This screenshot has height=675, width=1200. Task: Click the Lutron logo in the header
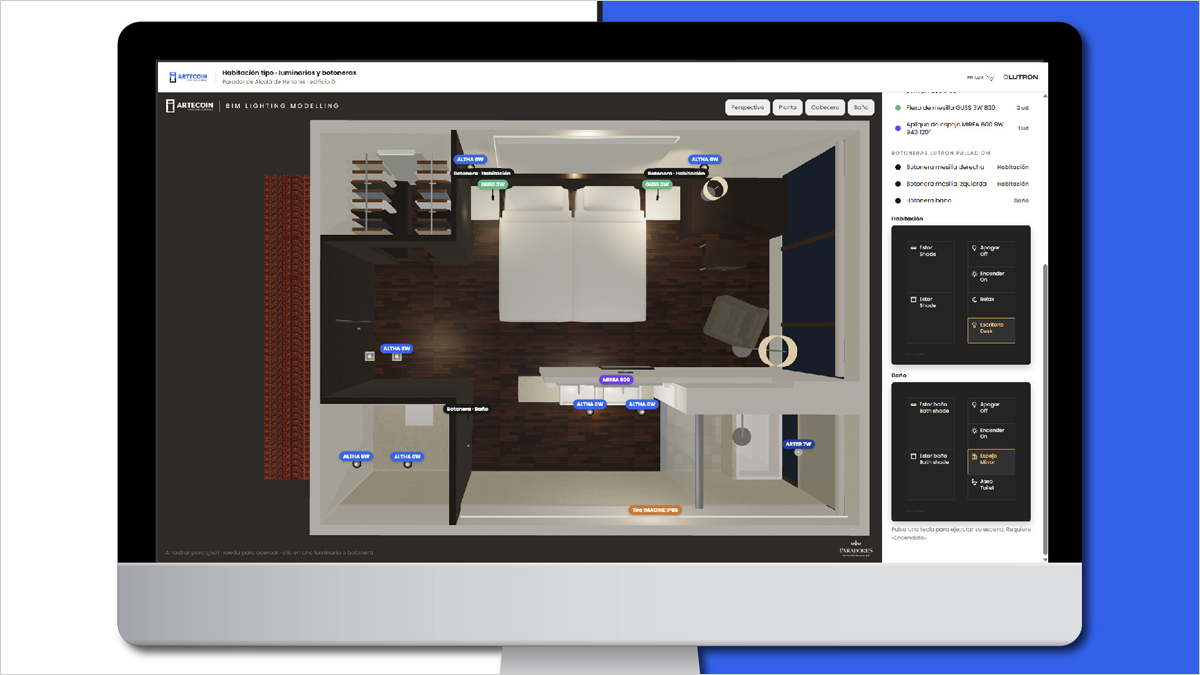click(1019, 77)
